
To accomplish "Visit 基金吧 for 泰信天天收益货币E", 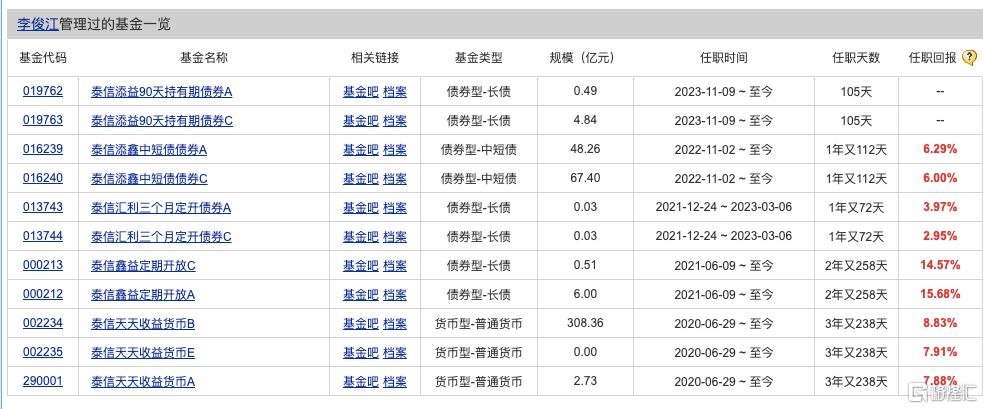I will click(360, 353).
